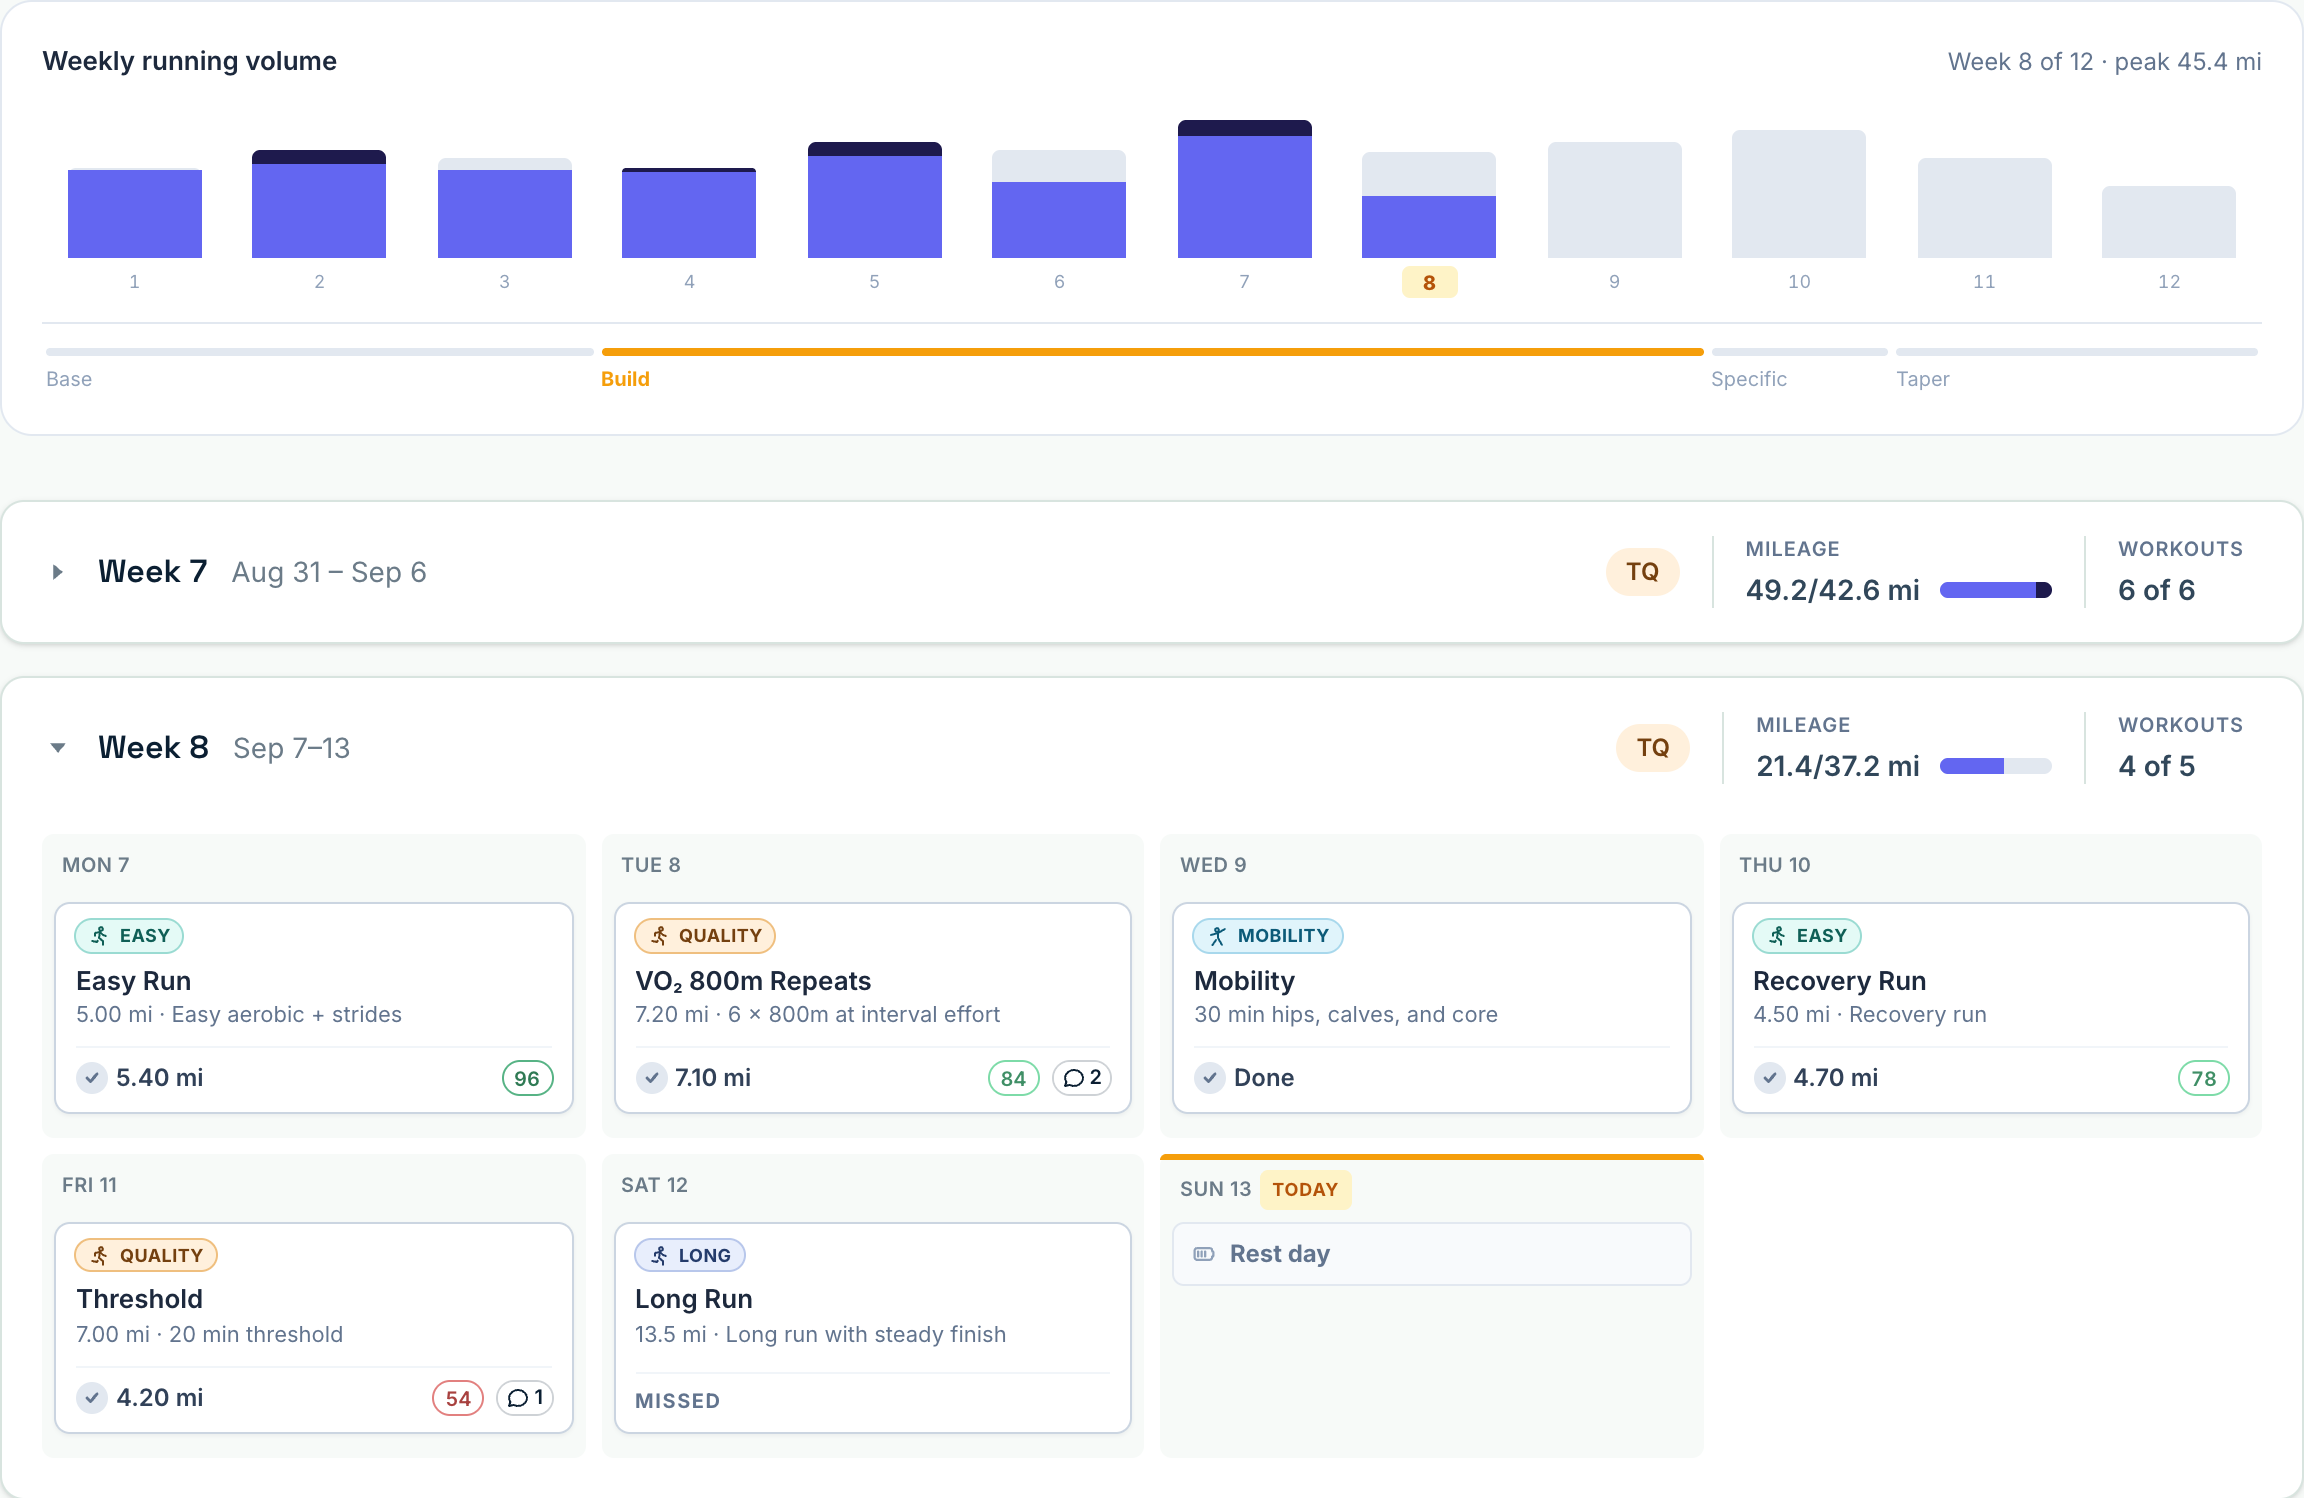The image size is (2304, 1498).
Task: Open the comment on Threshold workout
Action: pos(525,1398)
